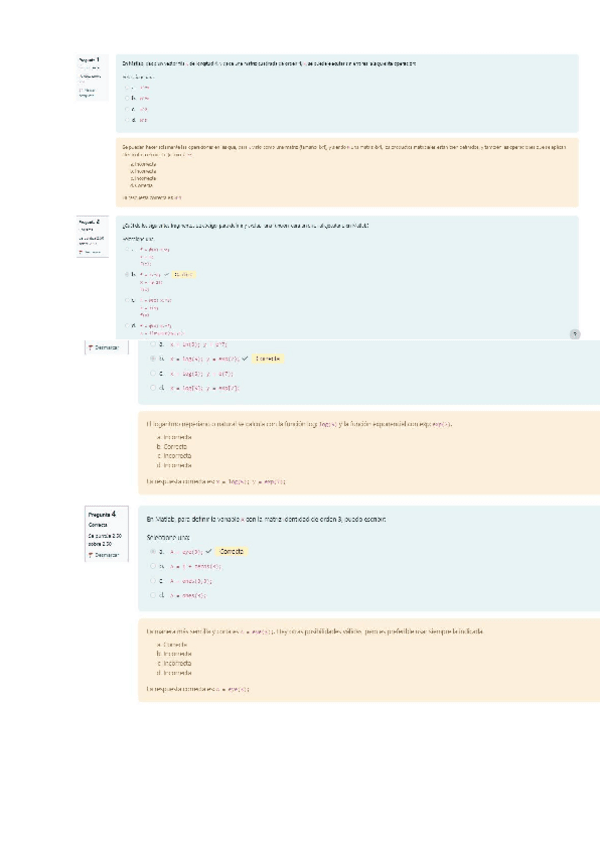
Task: Select option b log(x) exp(x) in Pregunta 3
Action: click(153, 358)
